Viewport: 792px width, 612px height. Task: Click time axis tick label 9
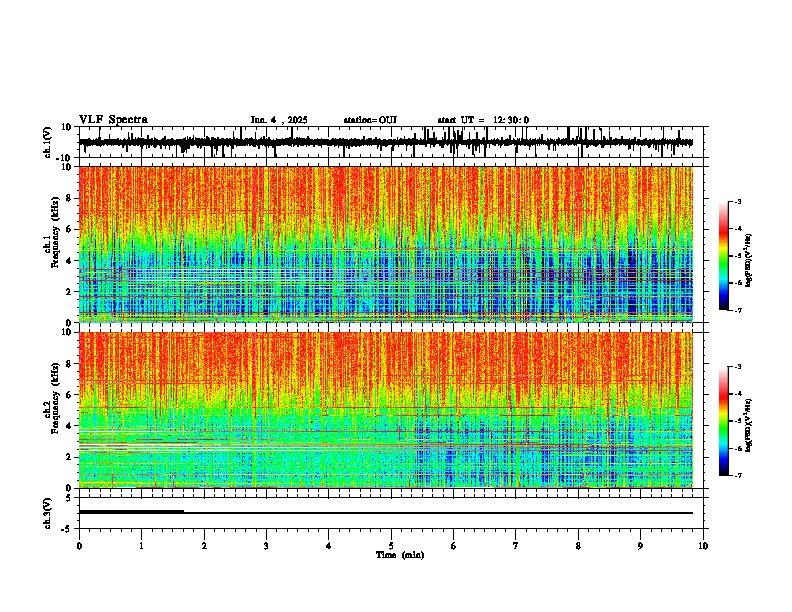point(640,546)
